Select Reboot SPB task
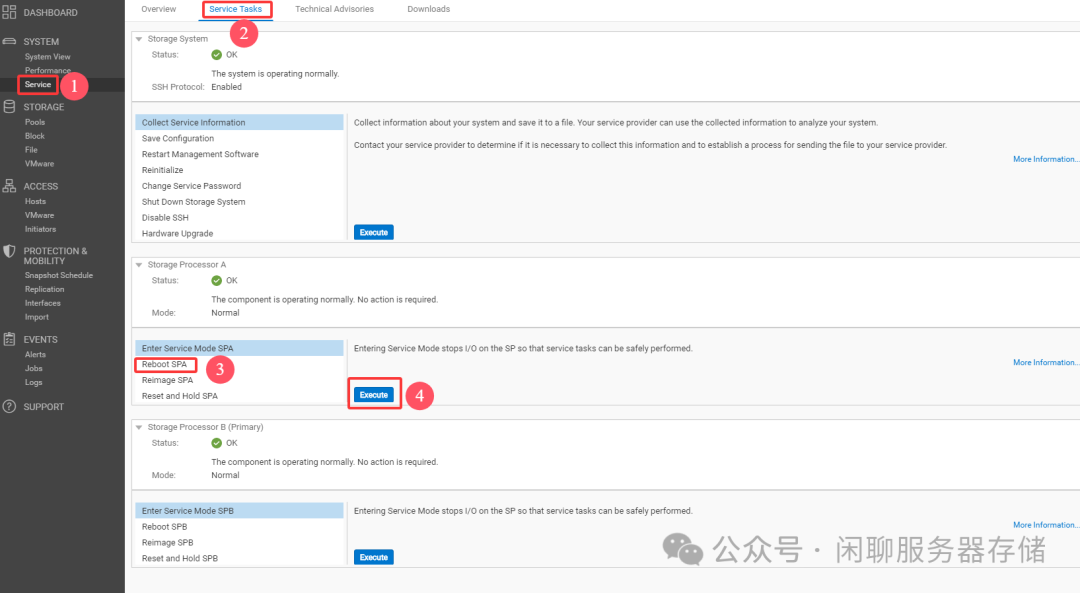Image resolution: width=1080 pixels, height=593 pixels. pyautogui.click(x=239, y=527)
